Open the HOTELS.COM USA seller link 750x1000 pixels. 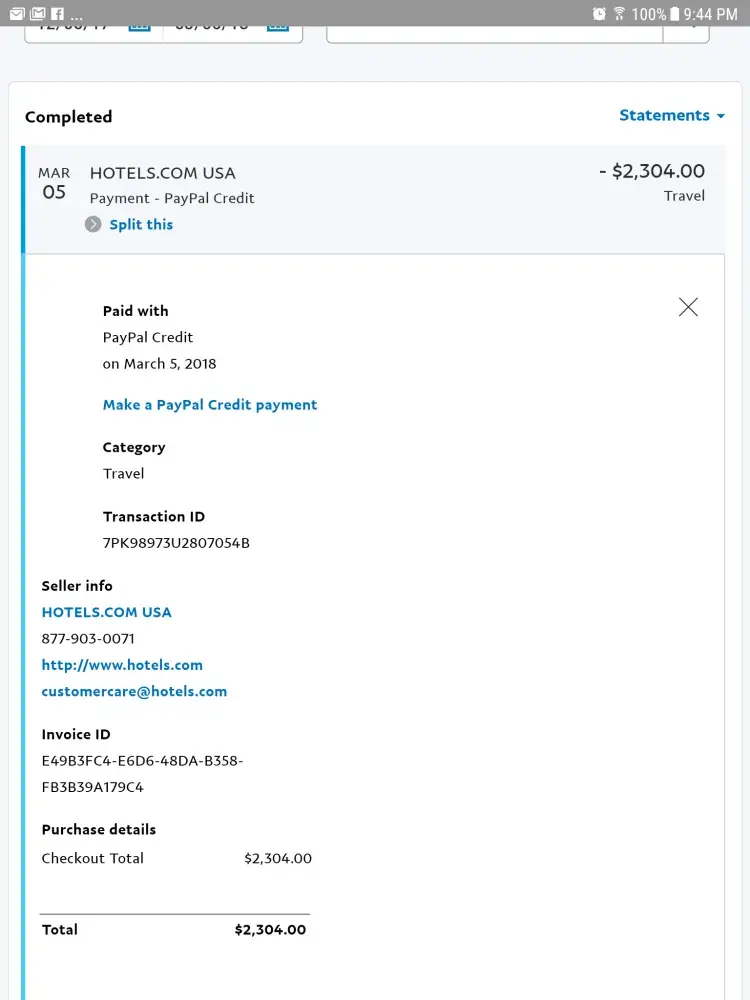point(106,612)
